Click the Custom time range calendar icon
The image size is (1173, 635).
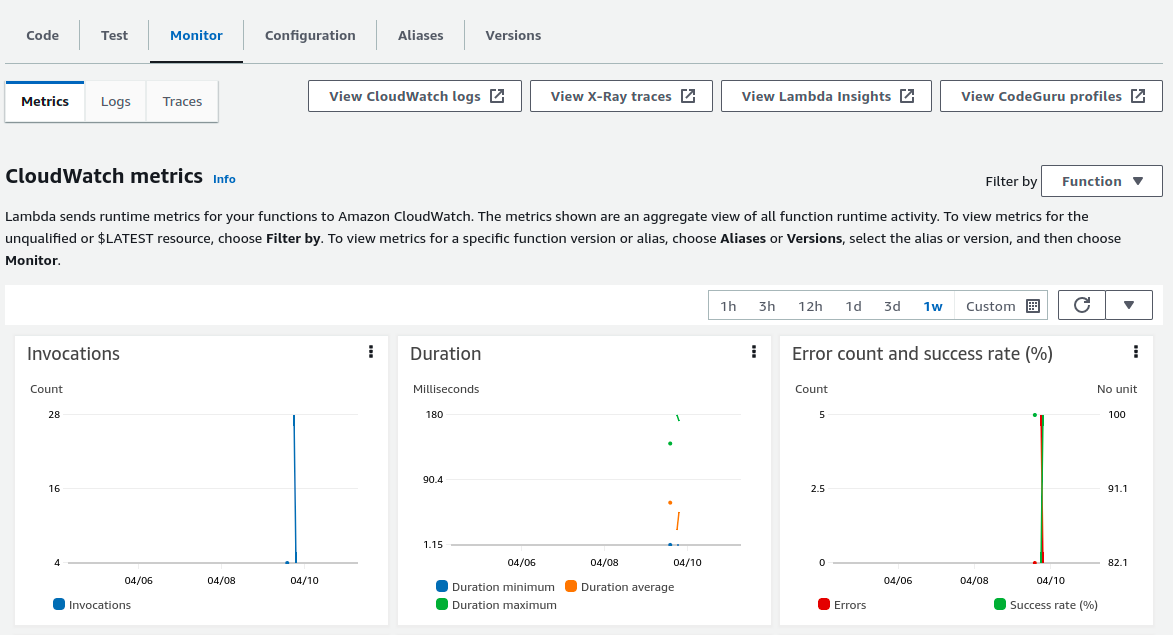tap(1033, 306)
